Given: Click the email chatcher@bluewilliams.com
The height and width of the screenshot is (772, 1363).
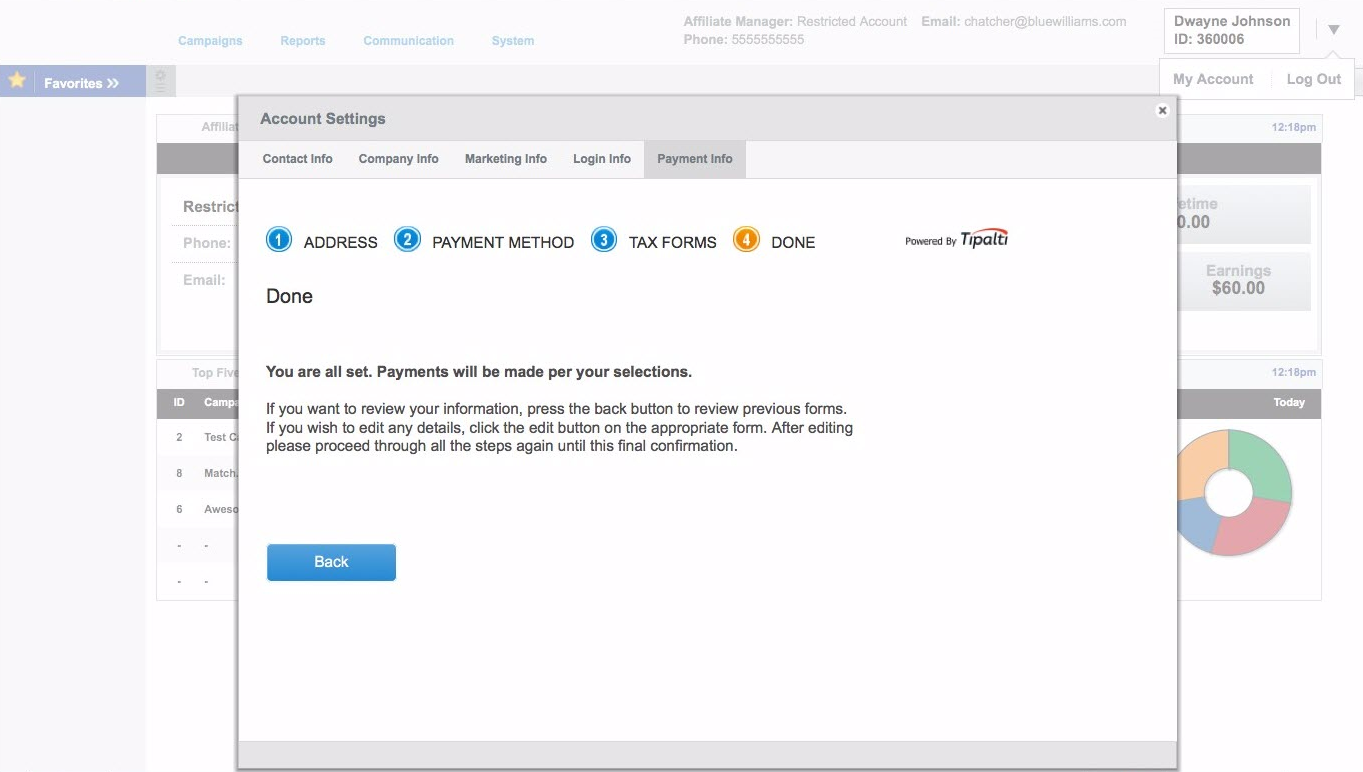Looking at the screenshot, I should pyautogui.click(x=1044, y=21).
